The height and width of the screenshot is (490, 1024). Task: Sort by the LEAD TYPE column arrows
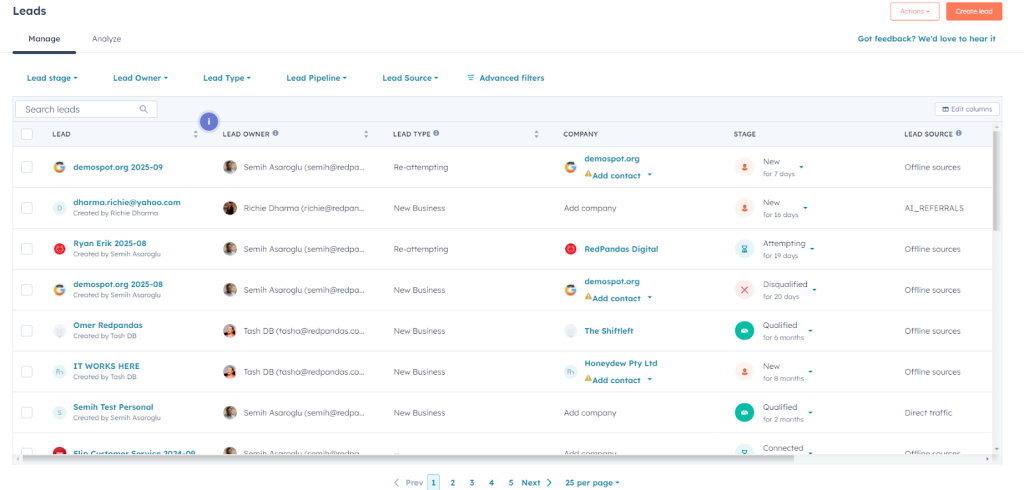pyautogui.click(x=536, y=134)
